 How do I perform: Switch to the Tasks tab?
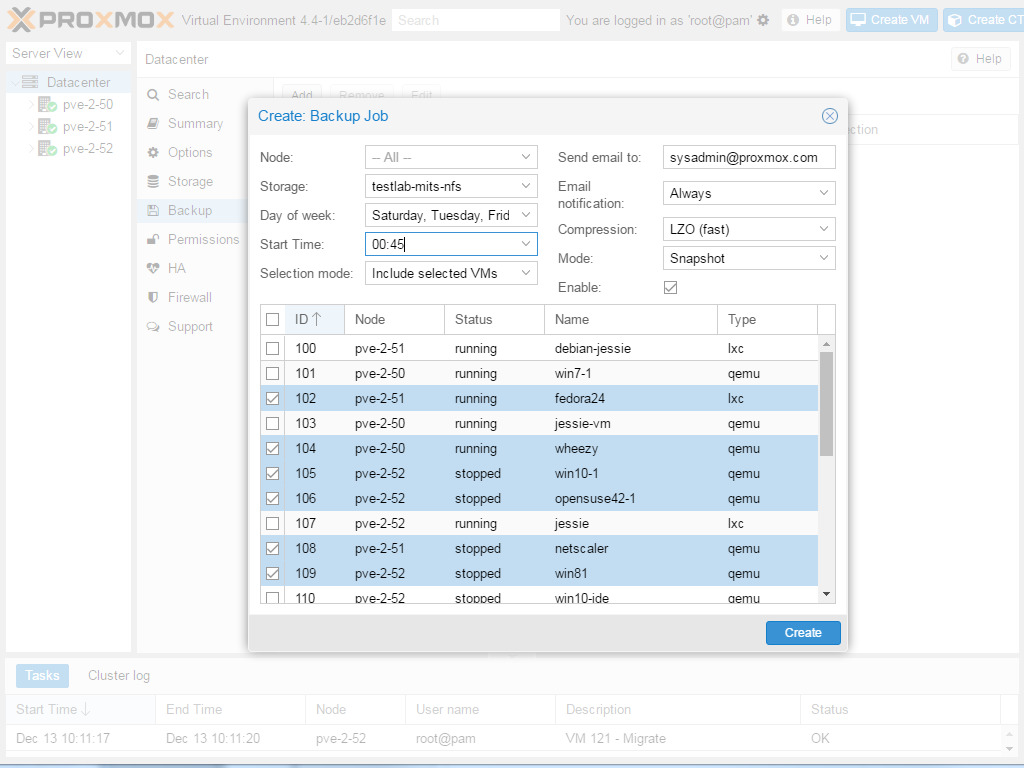point(42,675)
